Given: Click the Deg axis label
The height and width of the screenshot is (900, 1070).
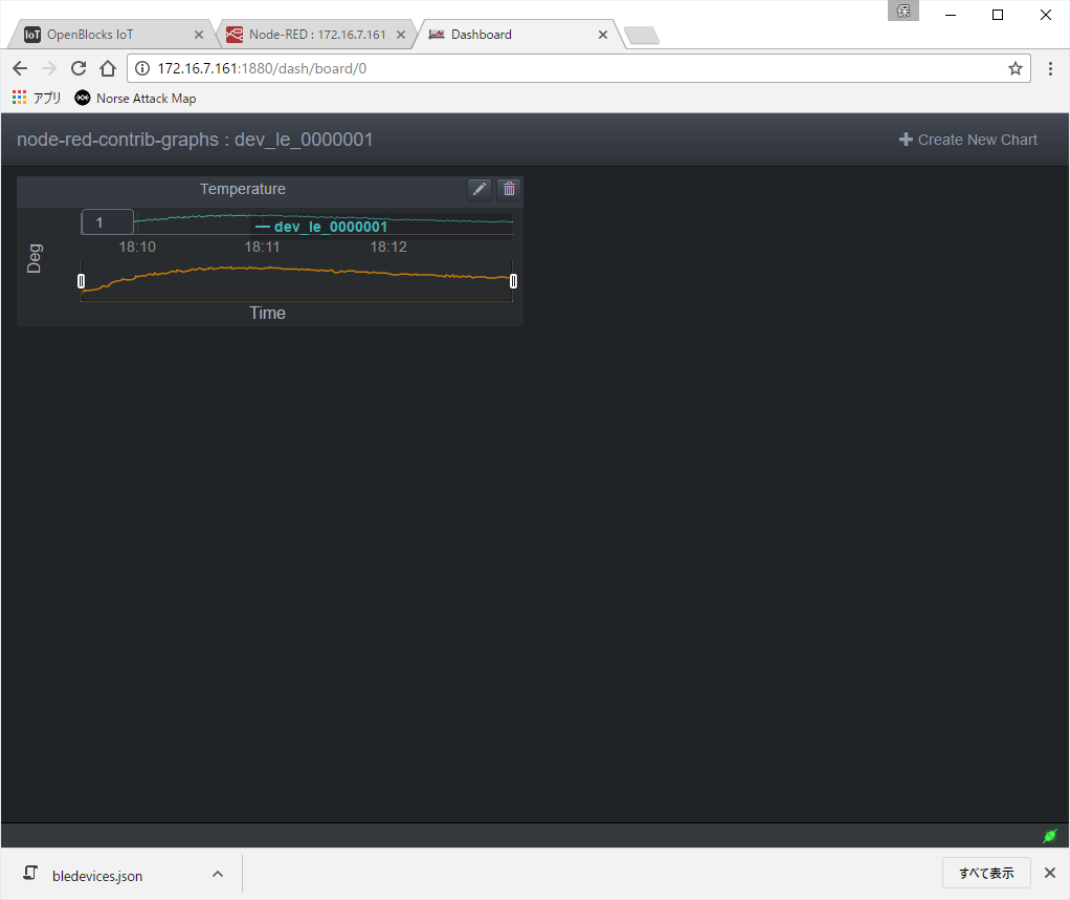Looking at the screenshot, I should point(34,259).
